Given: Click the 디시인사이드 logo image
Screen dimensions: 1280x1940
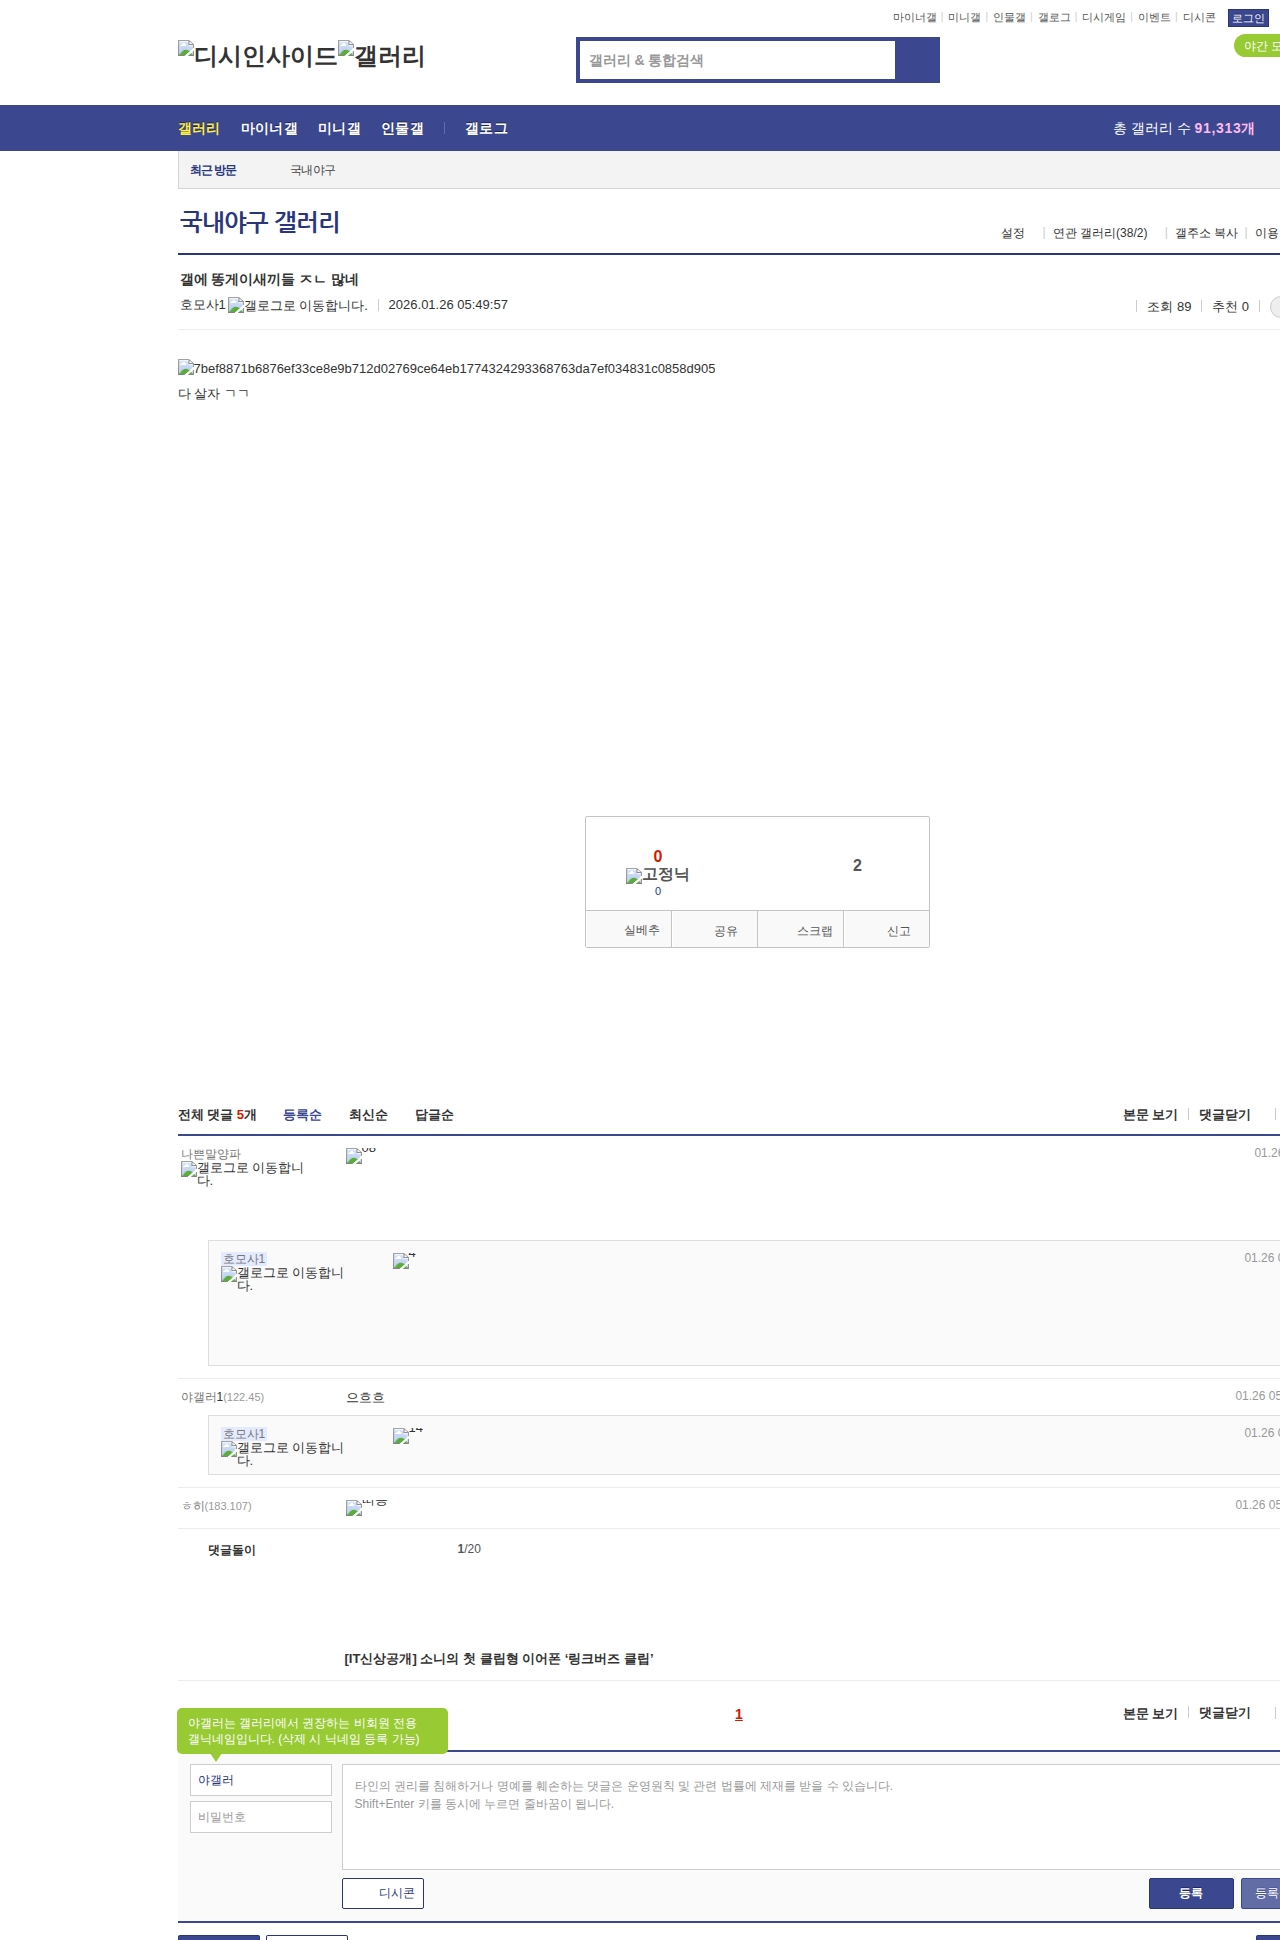Looking at the screenshot, I should tap(258, 55).
